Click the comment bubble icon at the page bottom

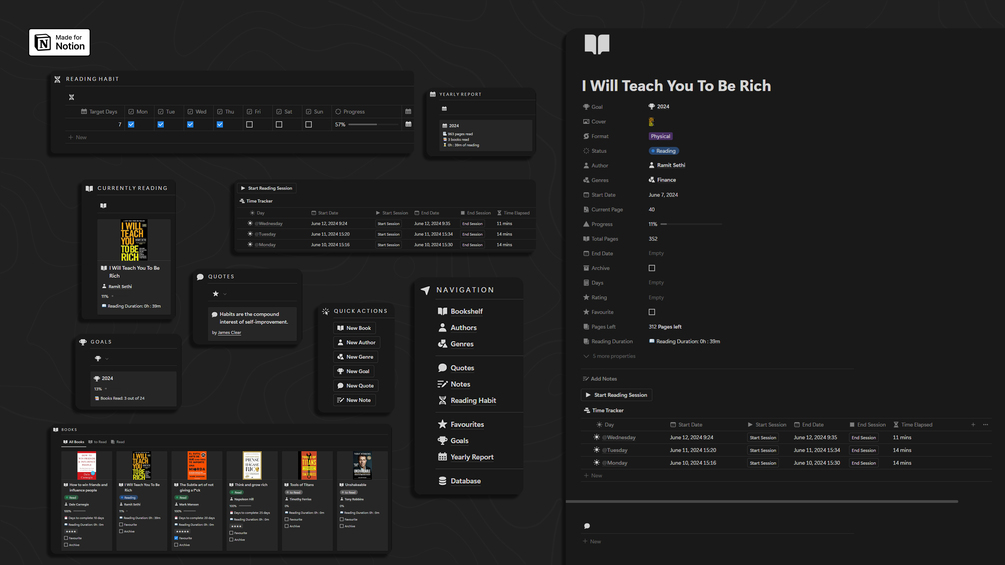point(586,526)
